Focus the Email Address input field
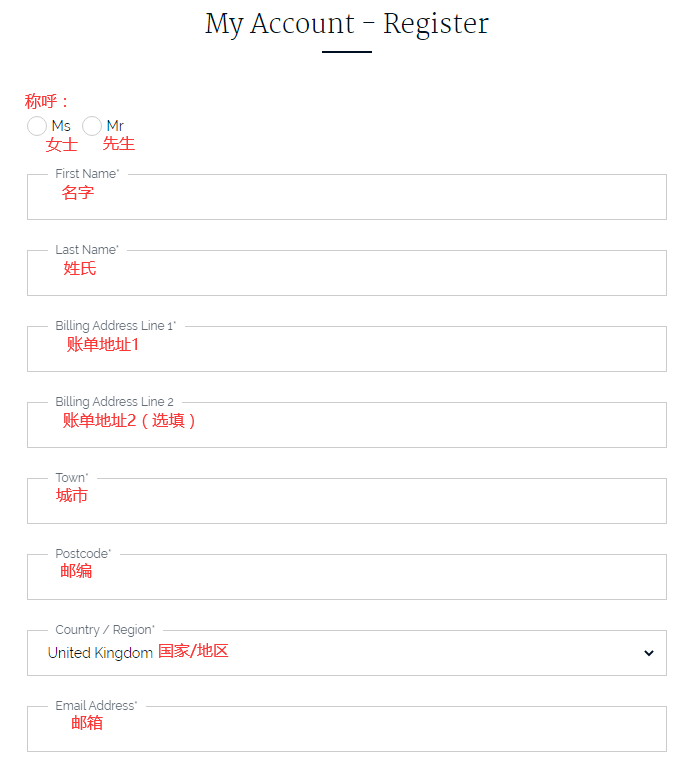Image resolution: width=696 pixels, height=760 pixels. (346, 730)
